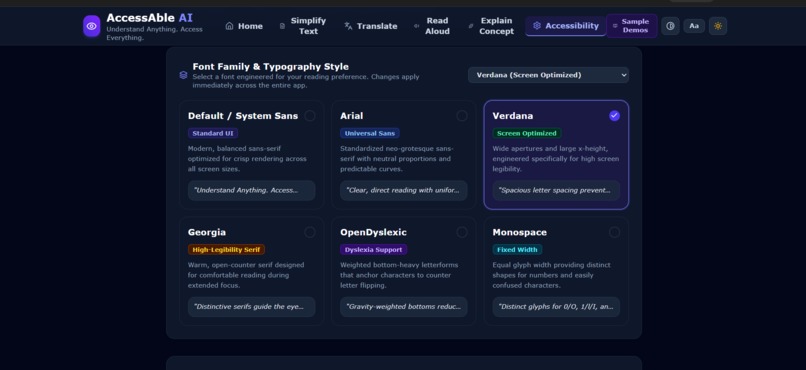
Task: Click the Georgia card title
Action: [x=207, y=232]
